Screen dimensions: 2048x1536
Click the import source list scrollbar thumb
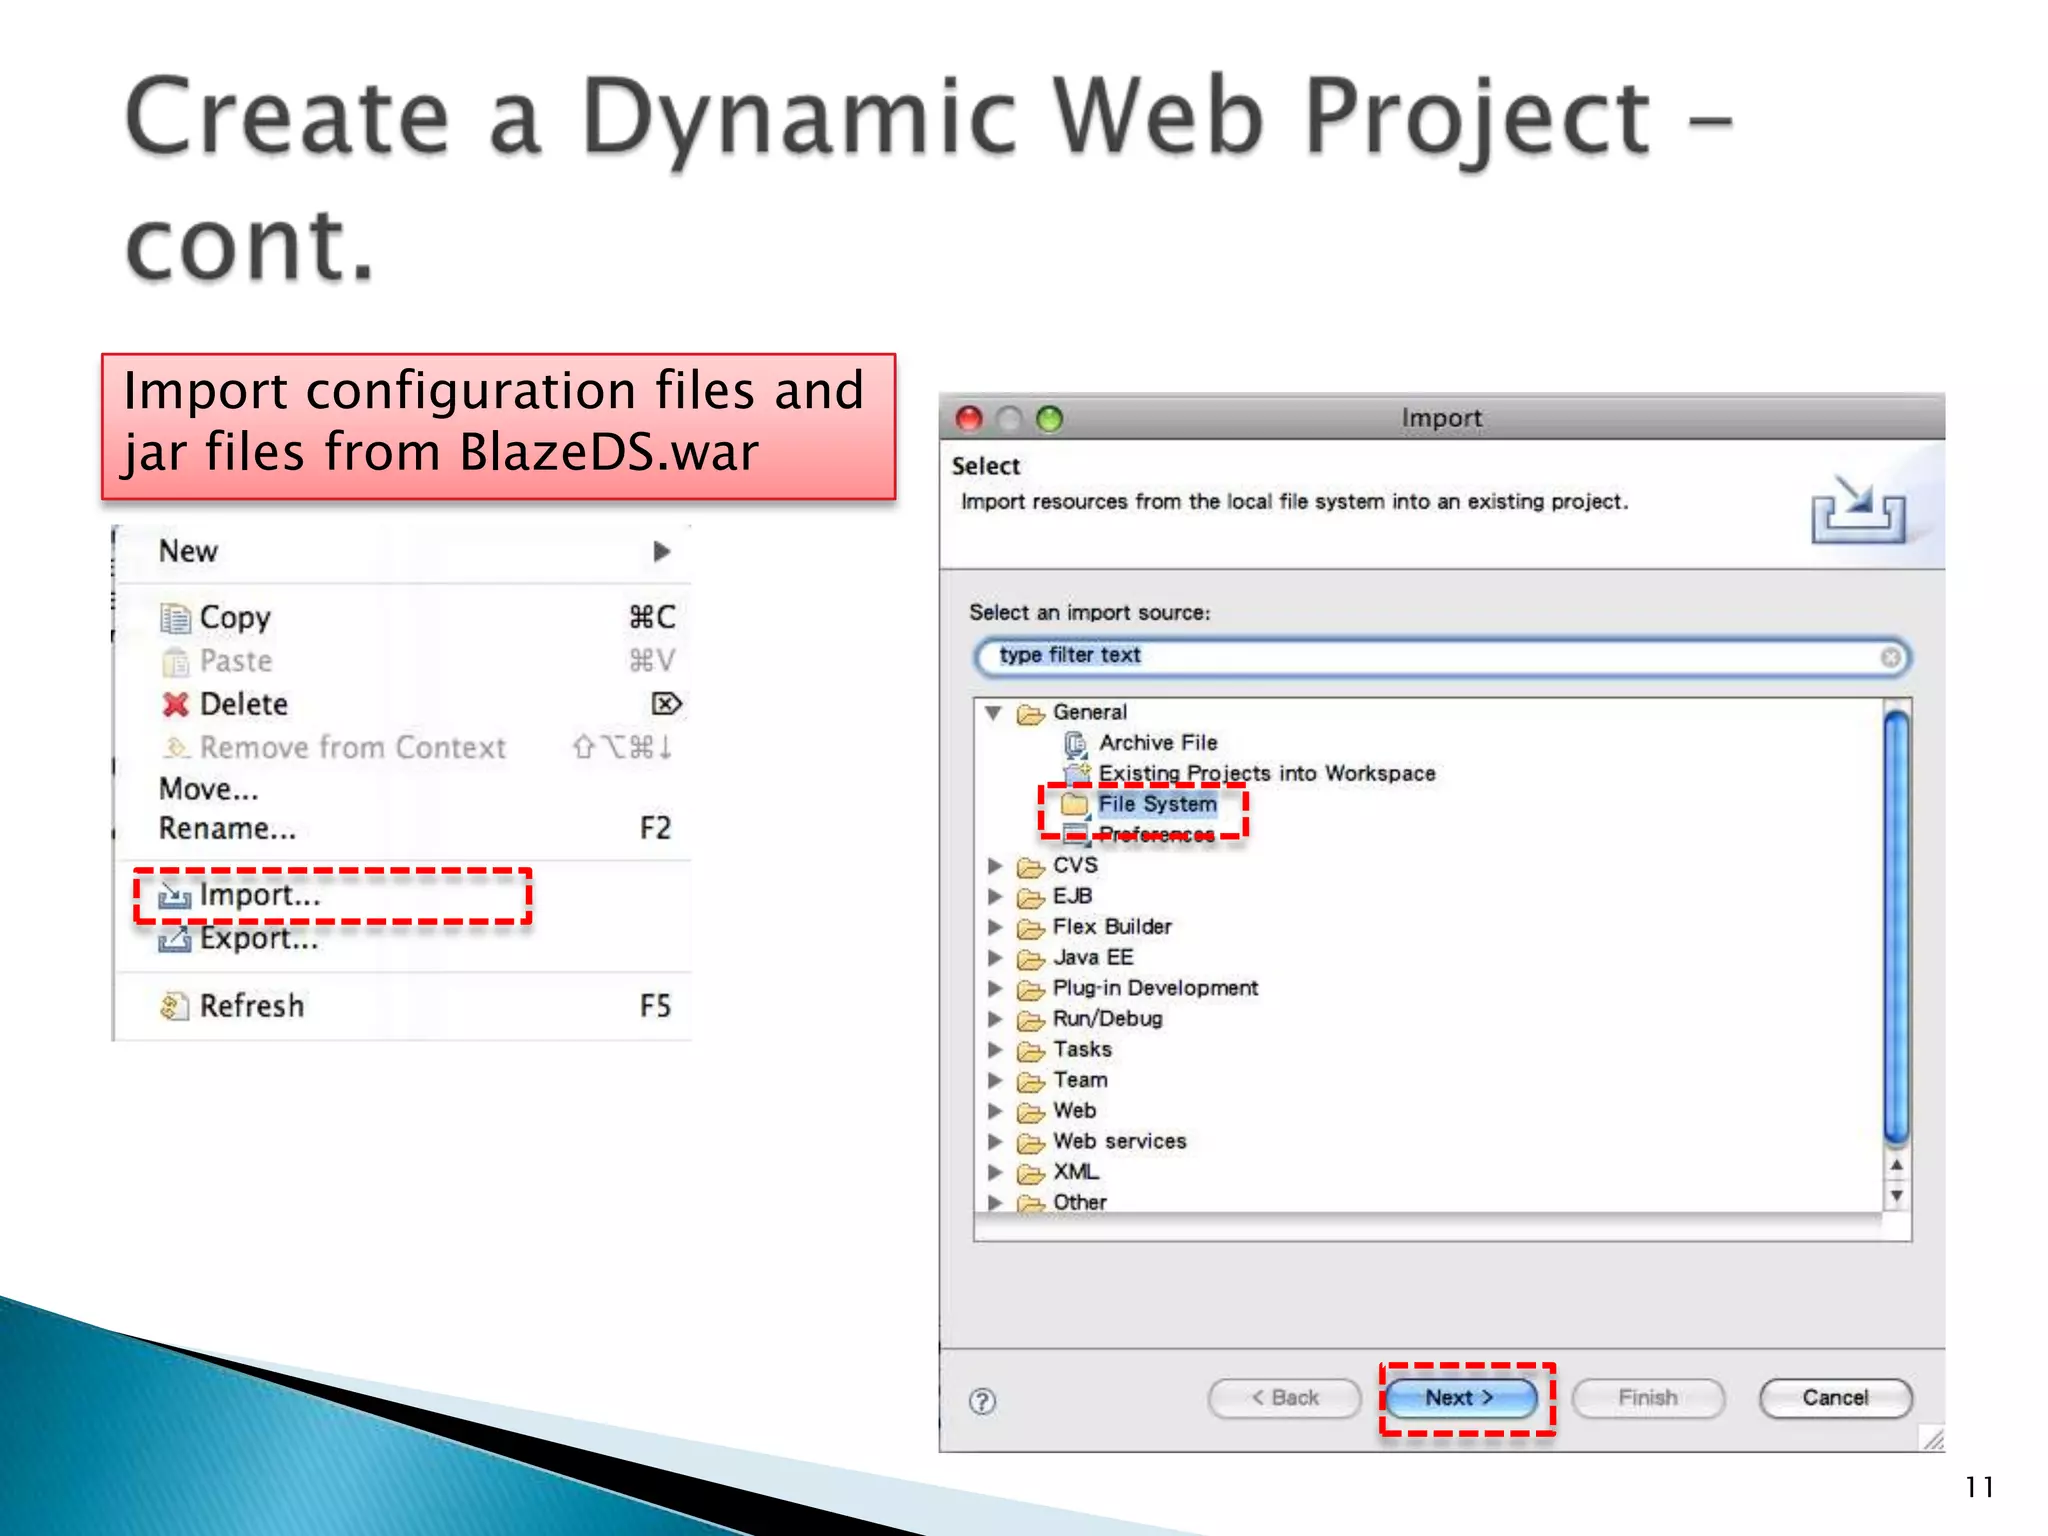(x=1896, y=925)
